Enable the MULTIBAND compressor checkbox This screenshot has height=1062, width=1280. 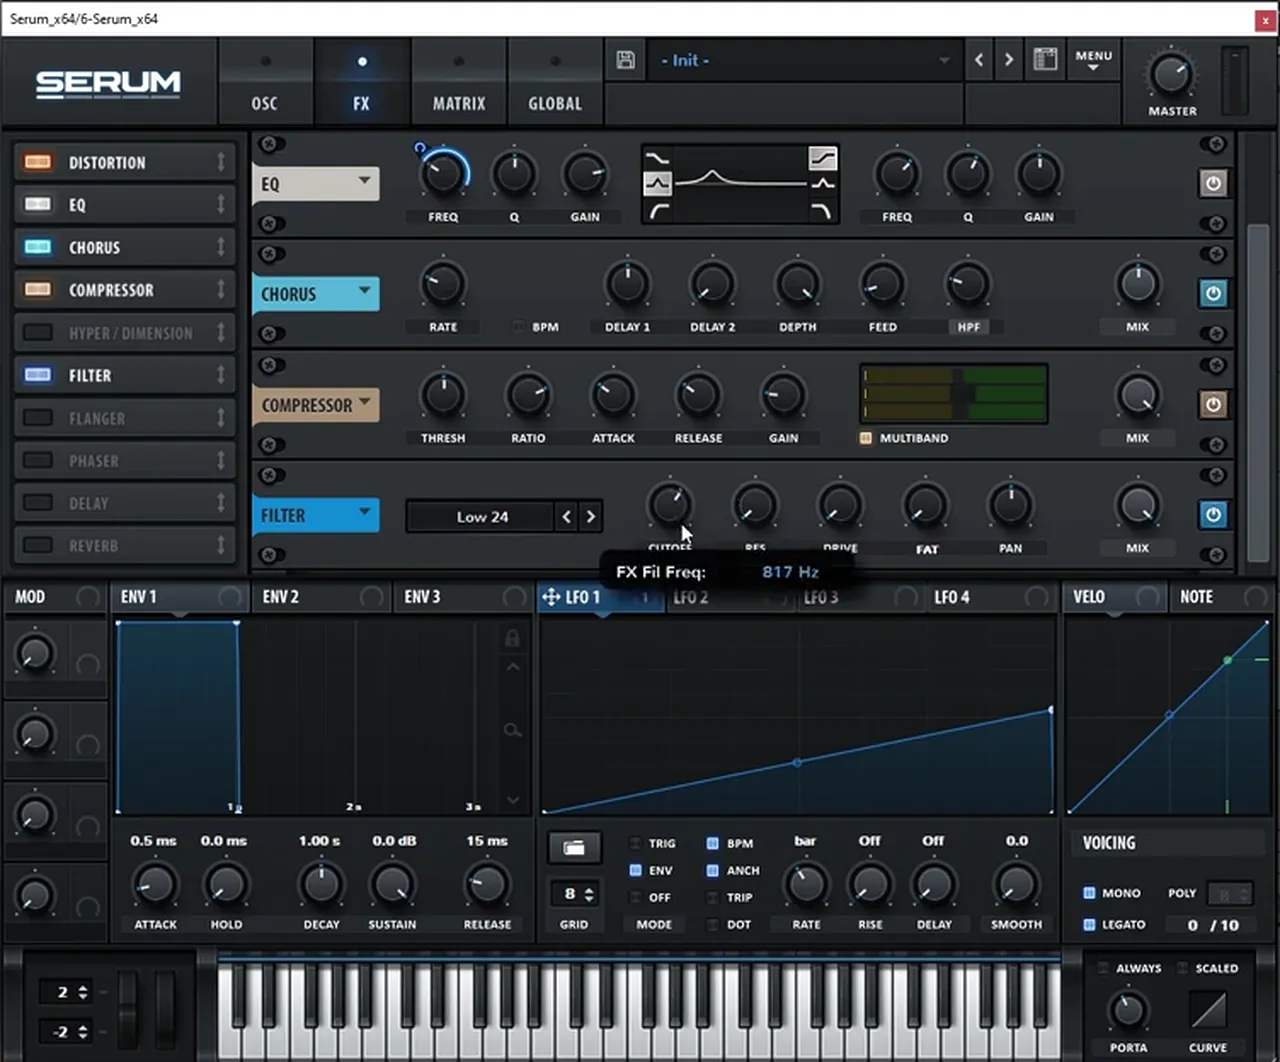866,438
